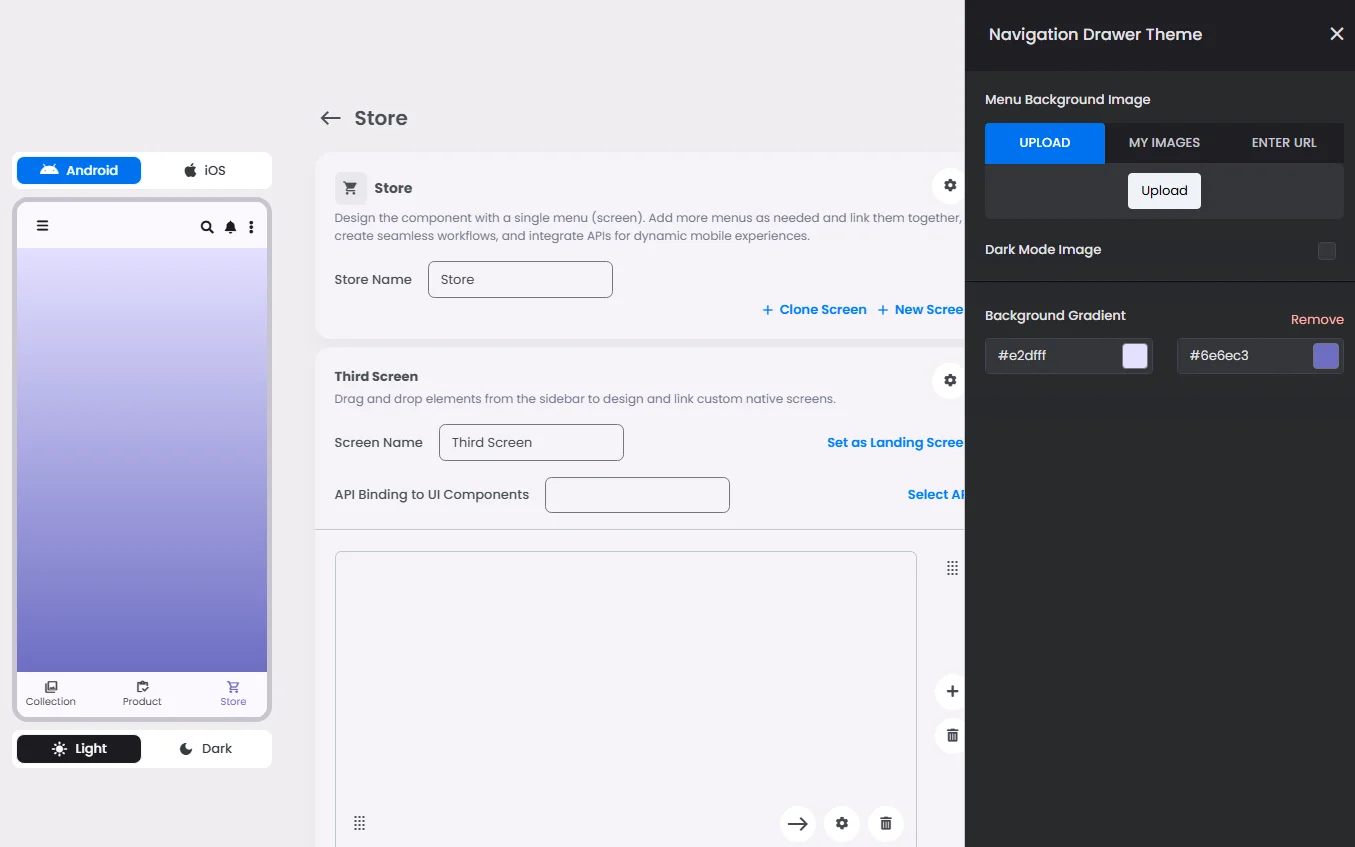Click the back arrow beside Store heading
Screen dimensions: 1355x847
click(330, 118)
